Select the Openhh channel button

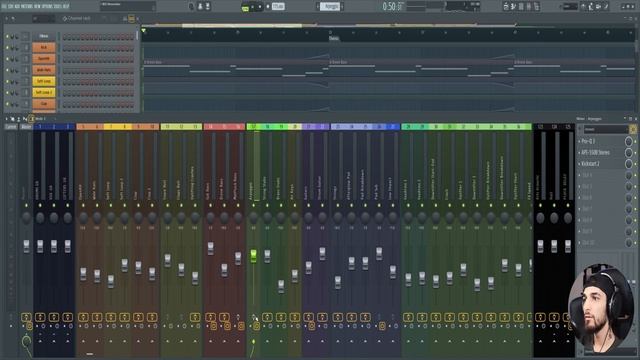coord(44,59)
